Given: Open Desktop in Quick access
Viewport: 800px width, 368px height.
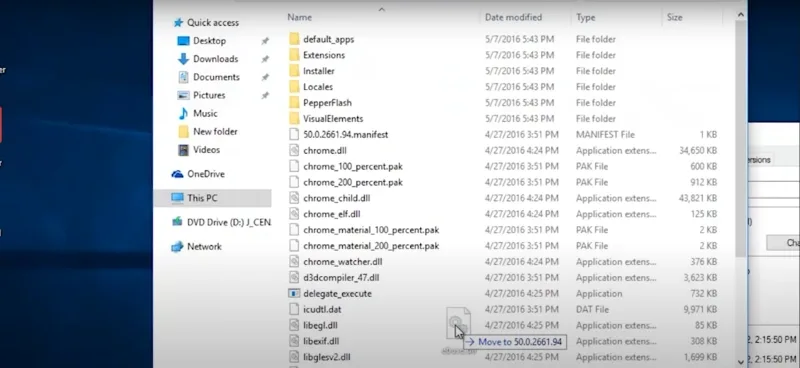Looking at the screenshot, I should [x=209, y=41].
